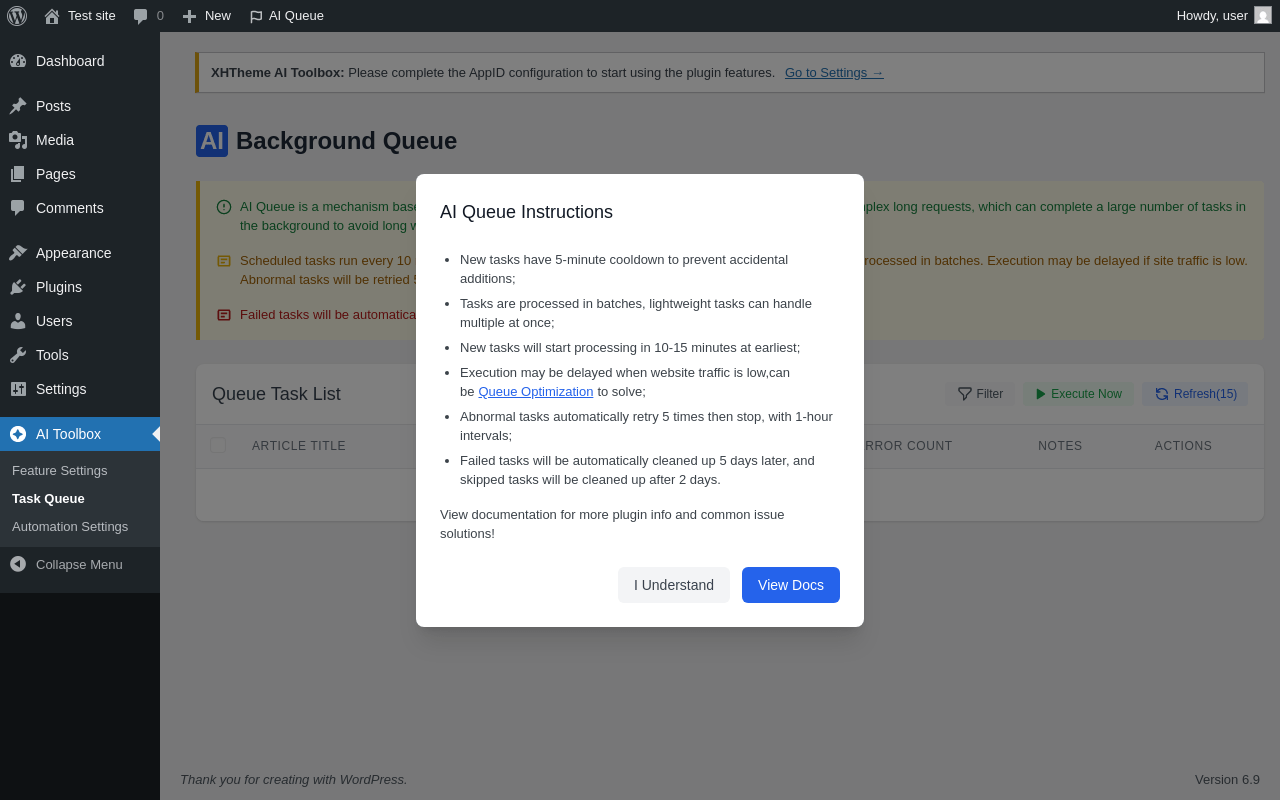Click the Plugins plug icon
Viewport: 1280px width, 800px height.
coord(18,287)
